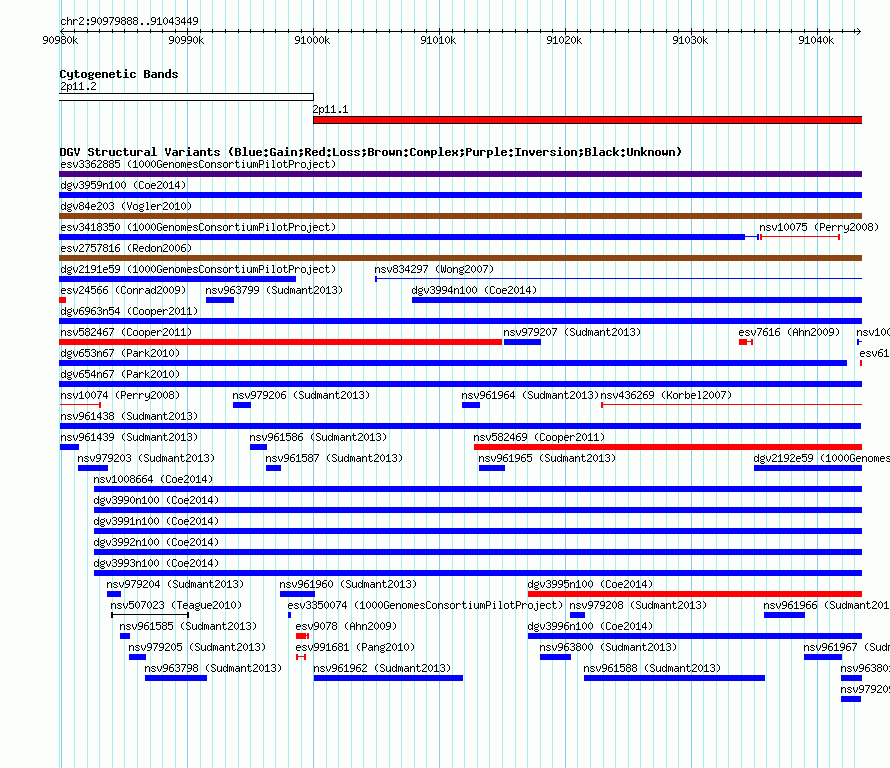Select the esv2757816 (Redon2006) variant label
Image resolution: width=890 pixels, height=768 pixels.
(x=126, y=249)
